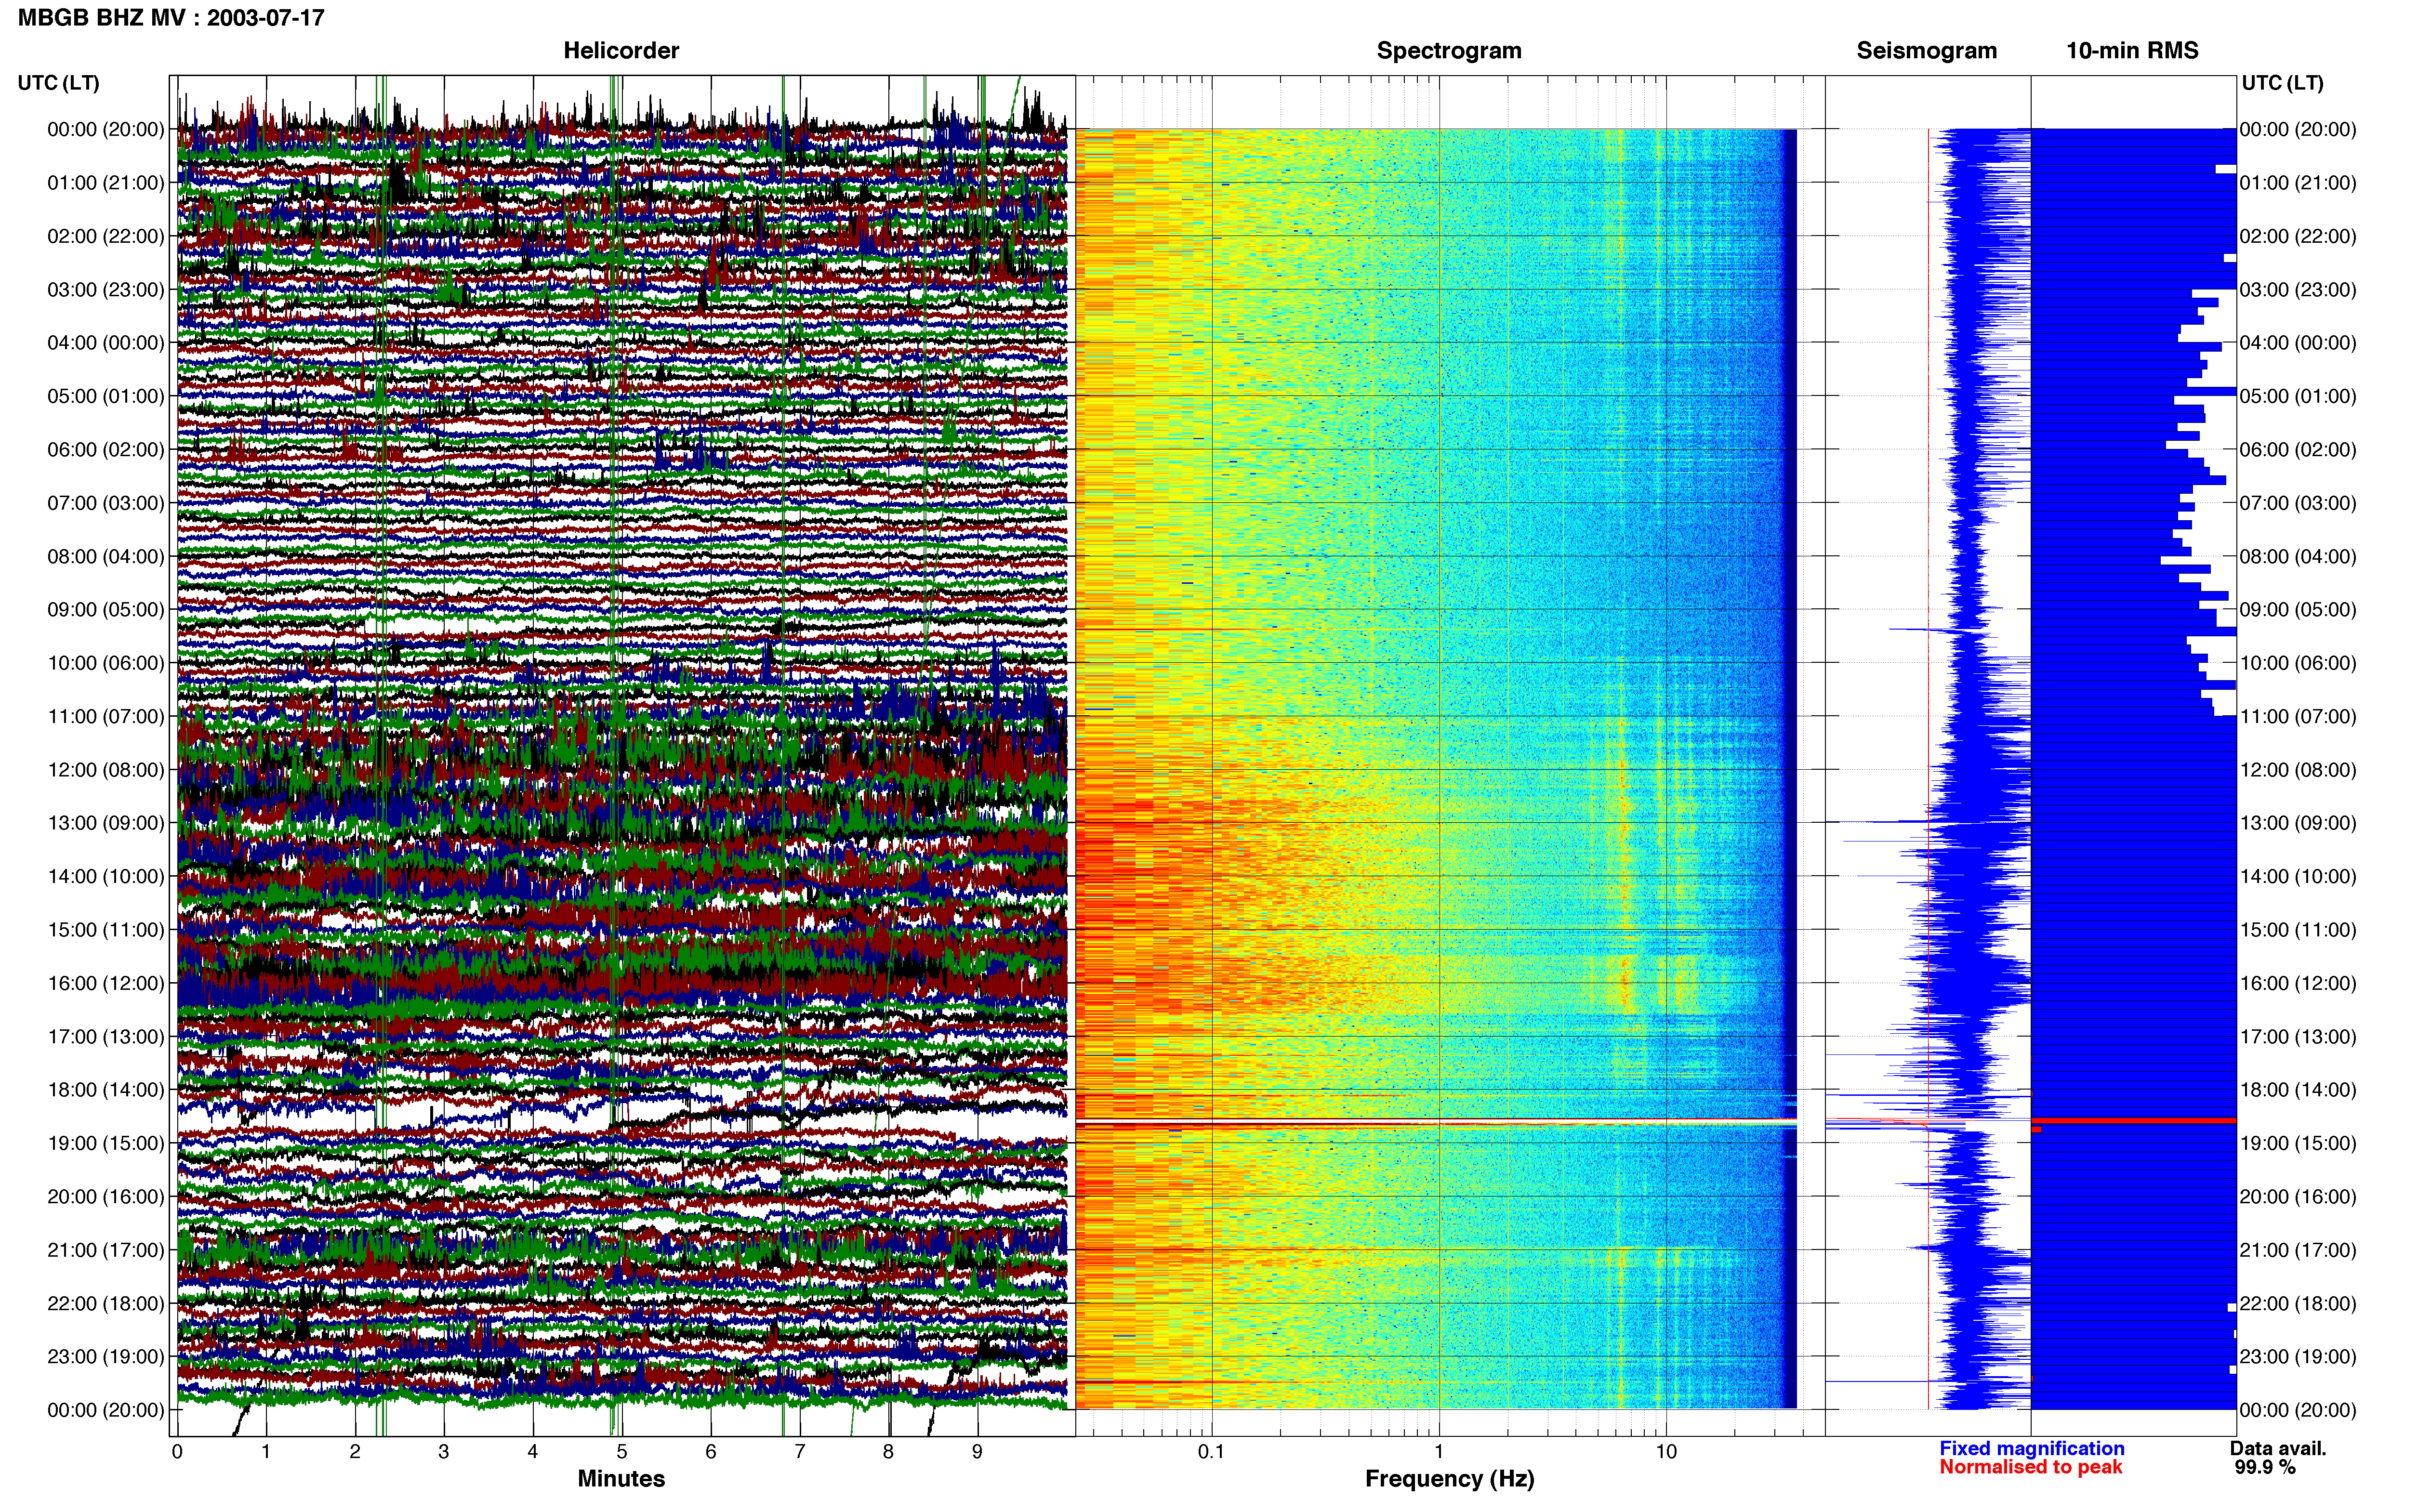
Task: Click the Normalised to peak legend text
Action: pos(2030,1467)
